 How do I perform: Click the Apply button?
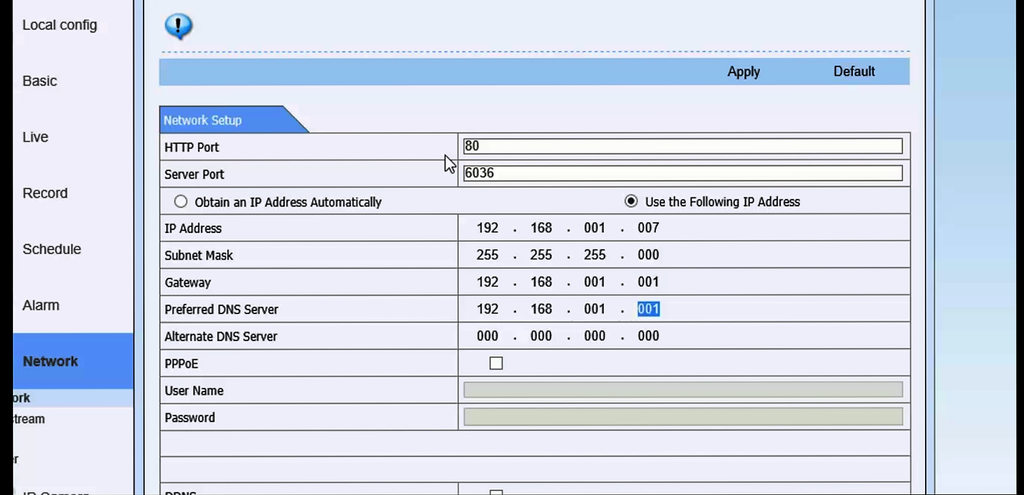(743, 72)
